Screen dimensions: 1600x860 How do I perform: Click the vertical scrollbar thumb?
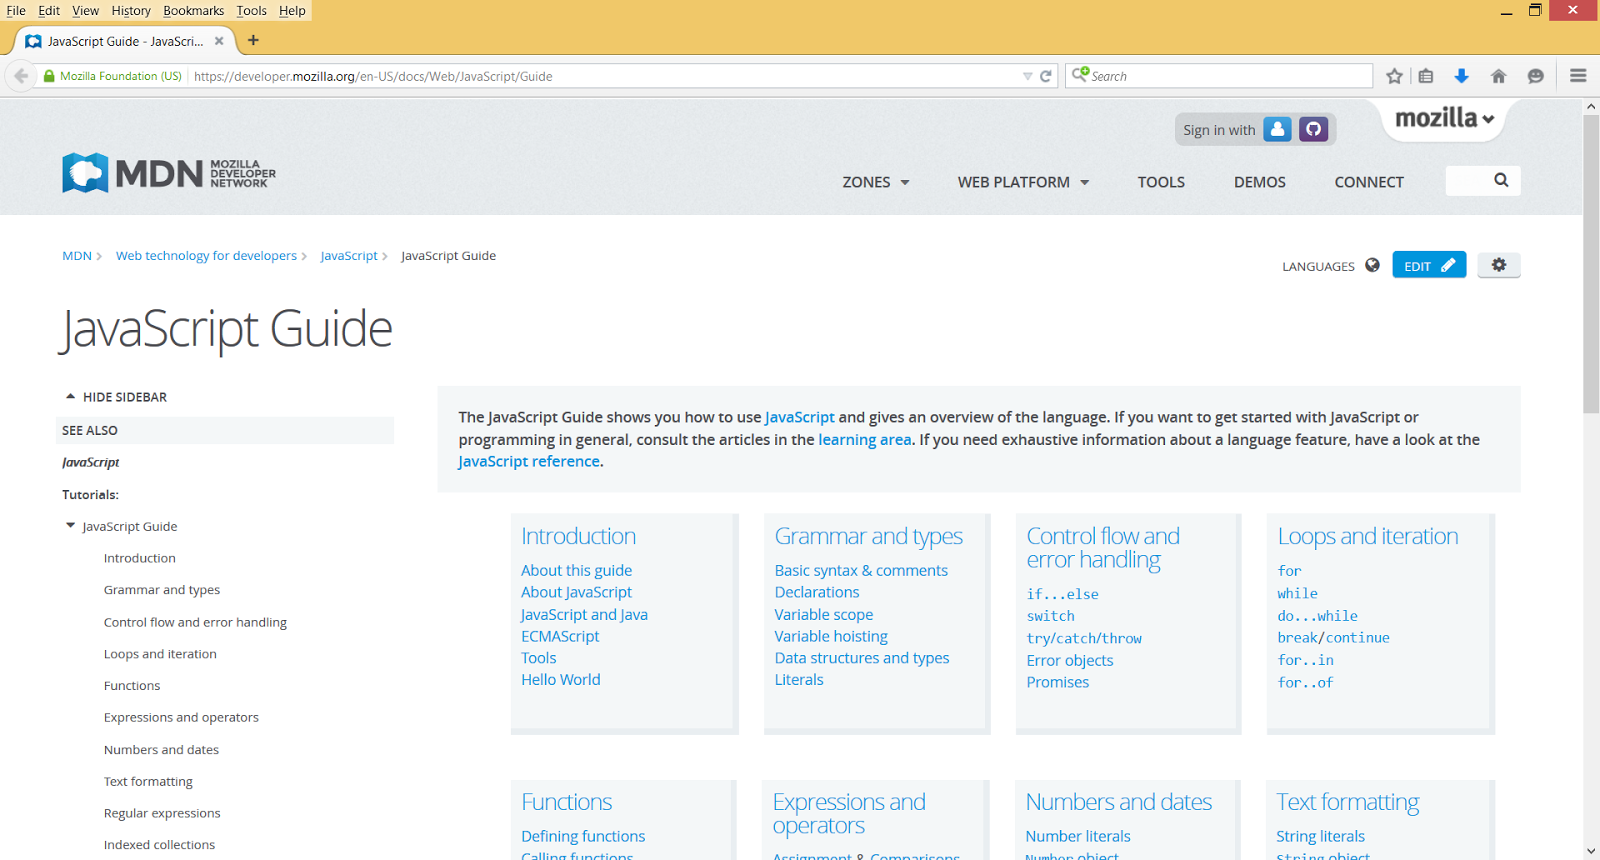click(x=1591, y=264)
